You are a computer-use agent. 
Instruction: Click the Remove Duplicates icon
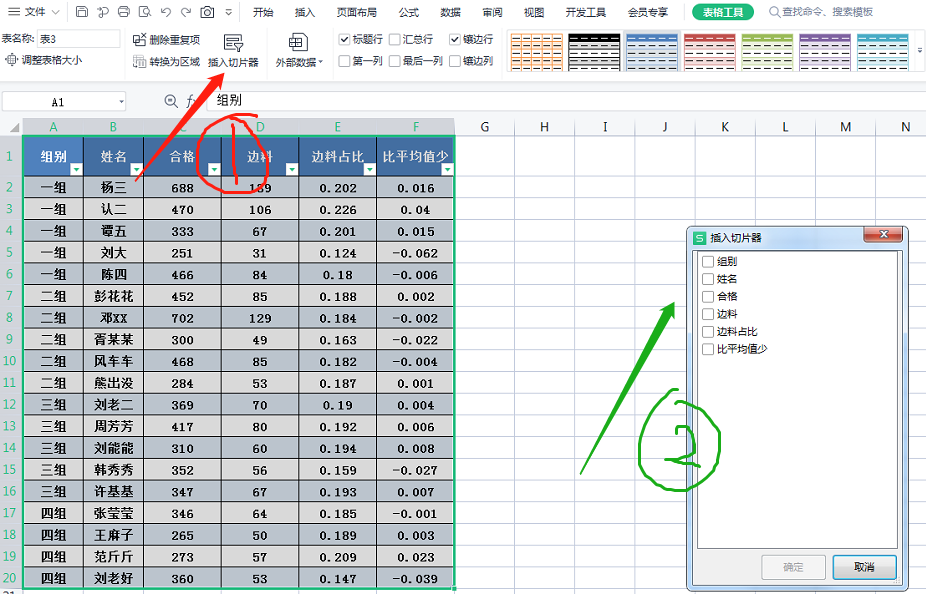point(140,38)
